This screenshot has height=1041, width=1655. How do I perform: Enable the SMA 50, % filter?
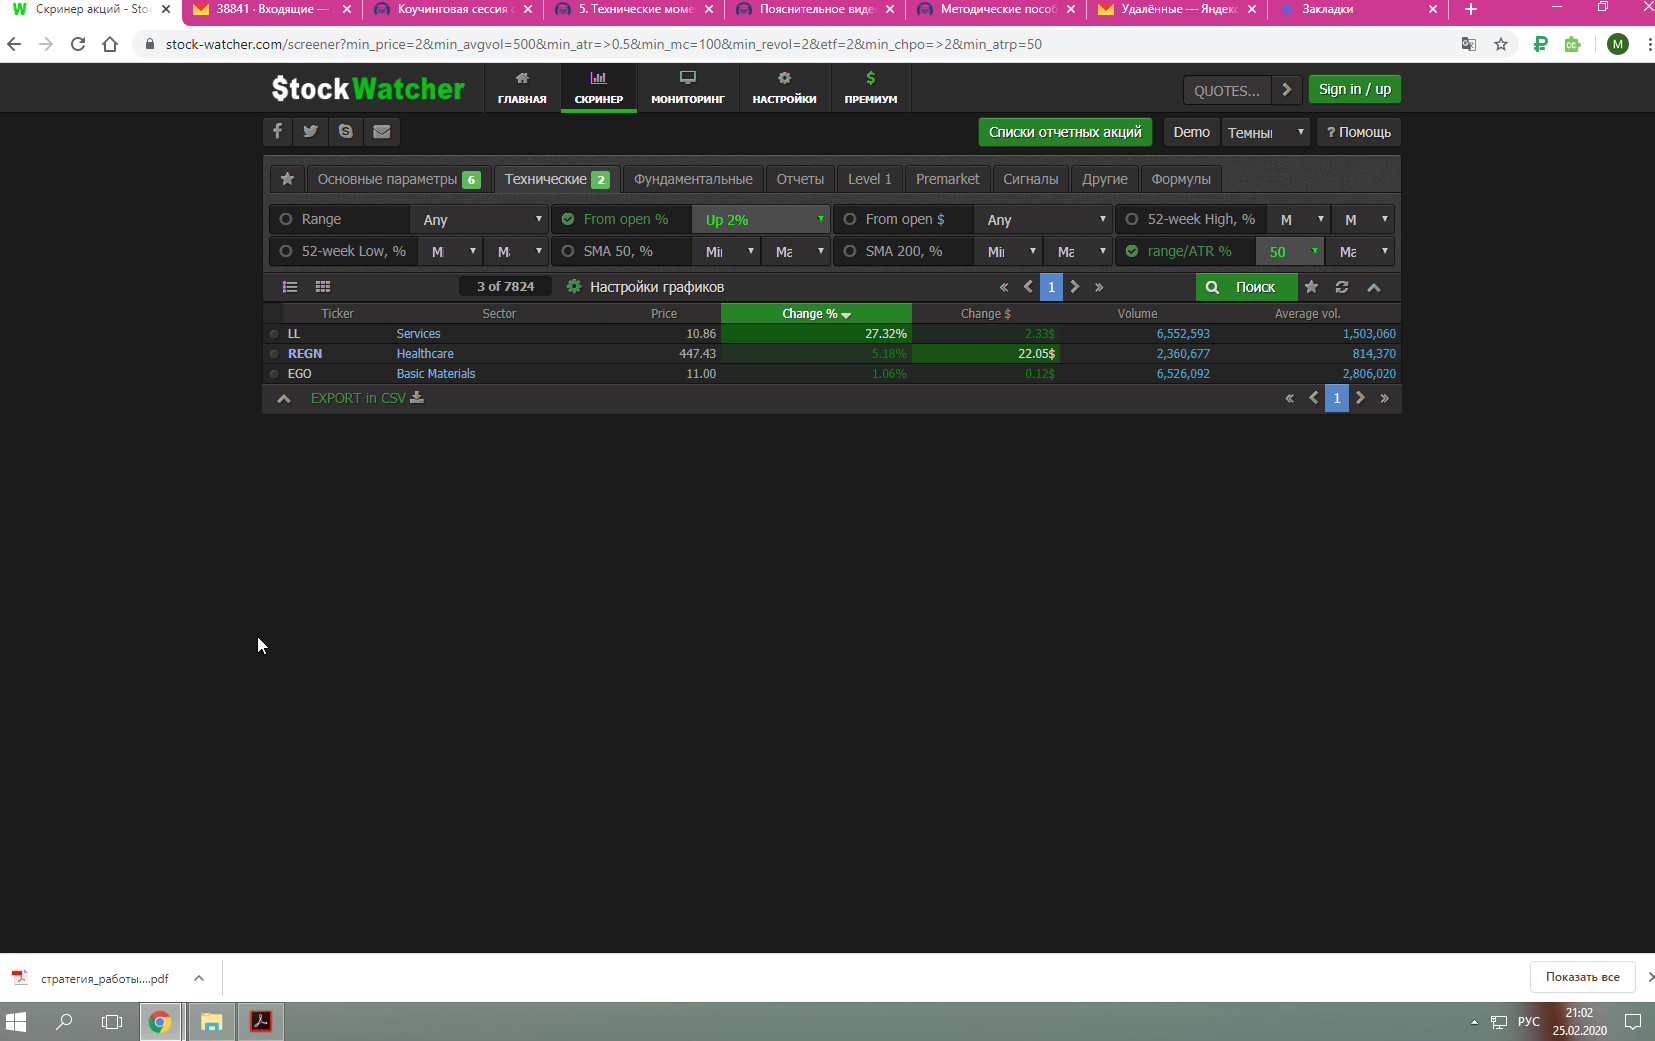pyautogui.click(x=568, y=251)
